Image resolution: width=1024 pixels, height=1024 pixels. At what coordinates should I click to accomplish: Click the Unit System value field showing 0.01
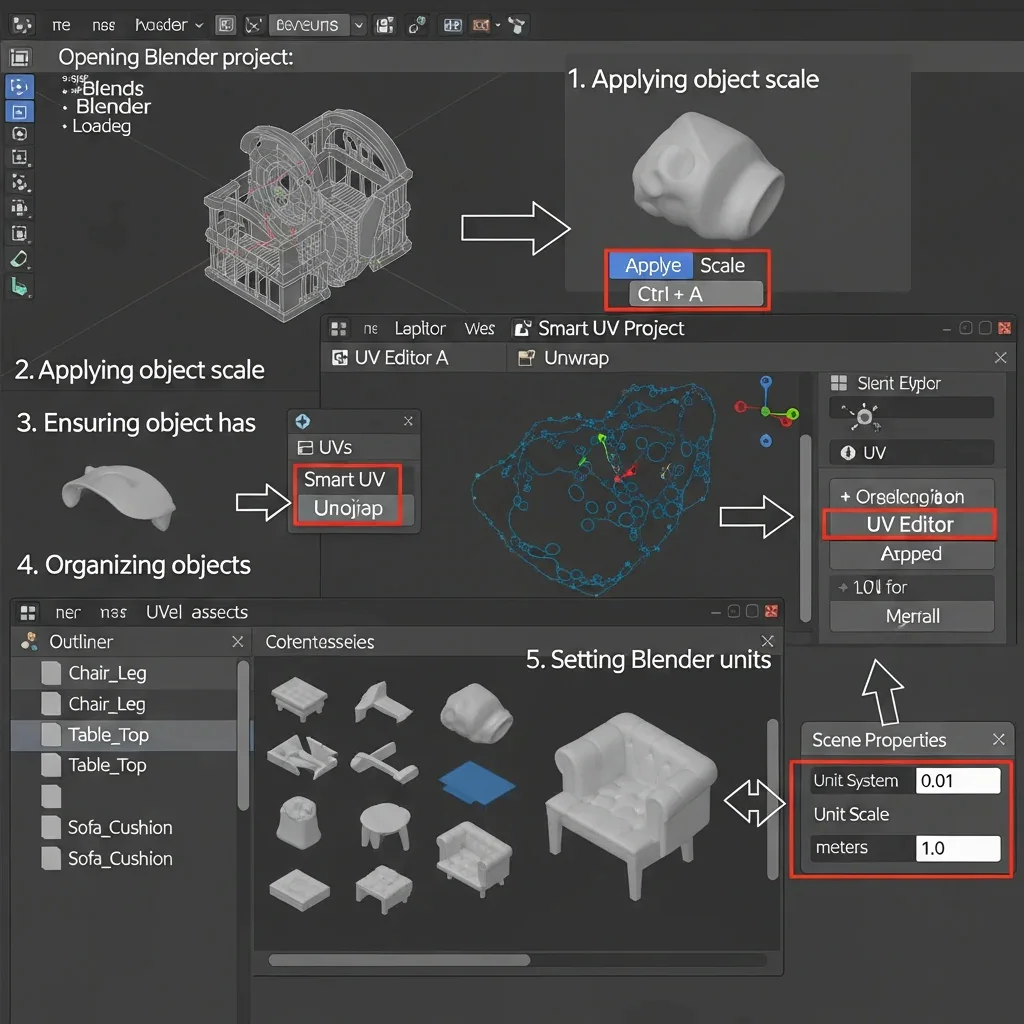(x=957, y=781)
